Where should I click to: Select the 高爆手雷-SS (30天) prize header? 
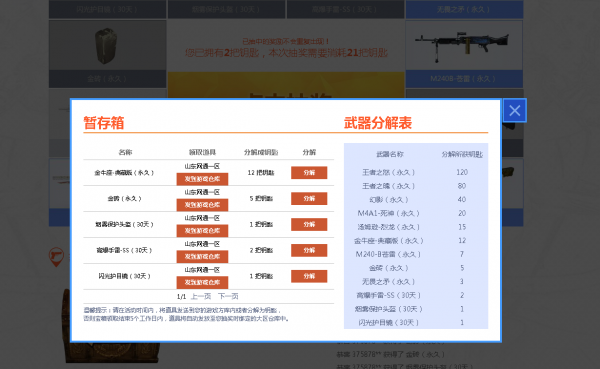pyautogui.click(x=345, y=9)
